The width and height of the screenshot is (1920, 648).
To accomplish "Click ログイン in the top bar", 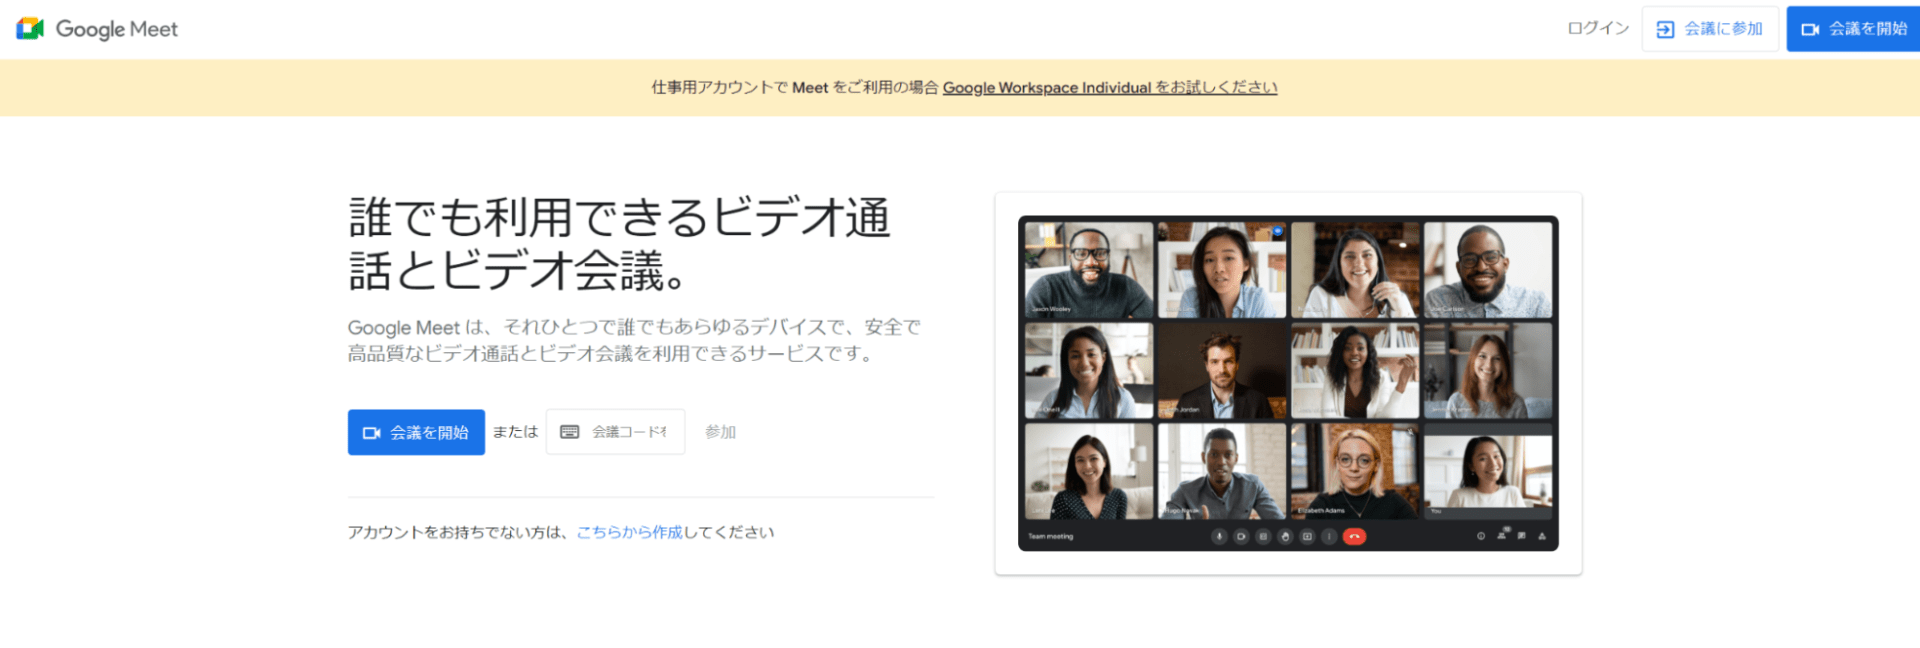I will [1597, 29].
